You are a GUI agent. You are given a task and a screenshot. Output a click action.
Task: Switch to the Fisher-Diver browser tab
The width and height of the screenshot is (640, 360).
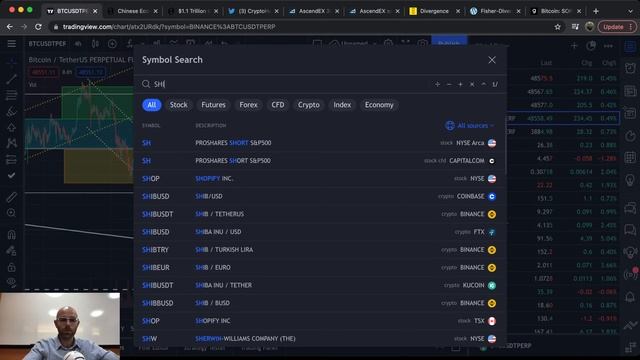(x=495, y=11)
